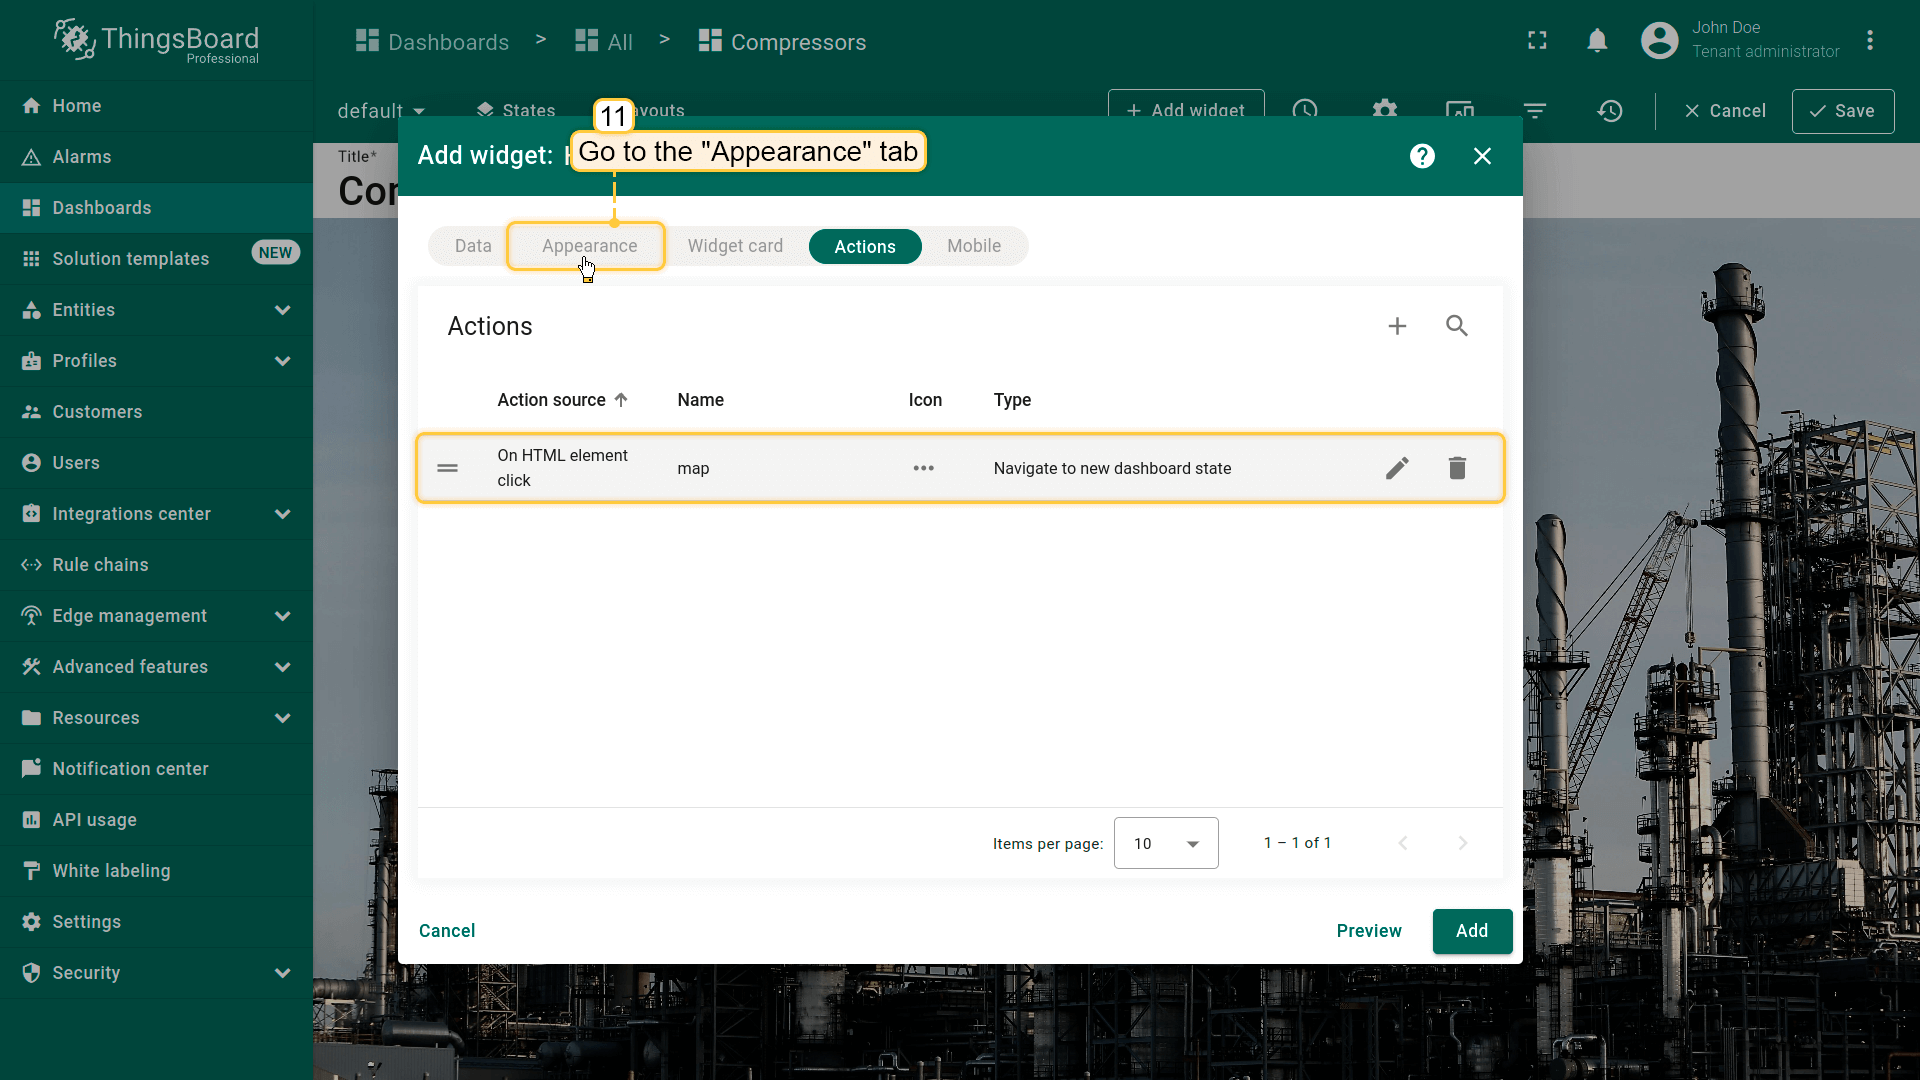Viewport: 1920px width, 1080px height.
Task: Delete the map action with trash icon
Action: 1457,468
